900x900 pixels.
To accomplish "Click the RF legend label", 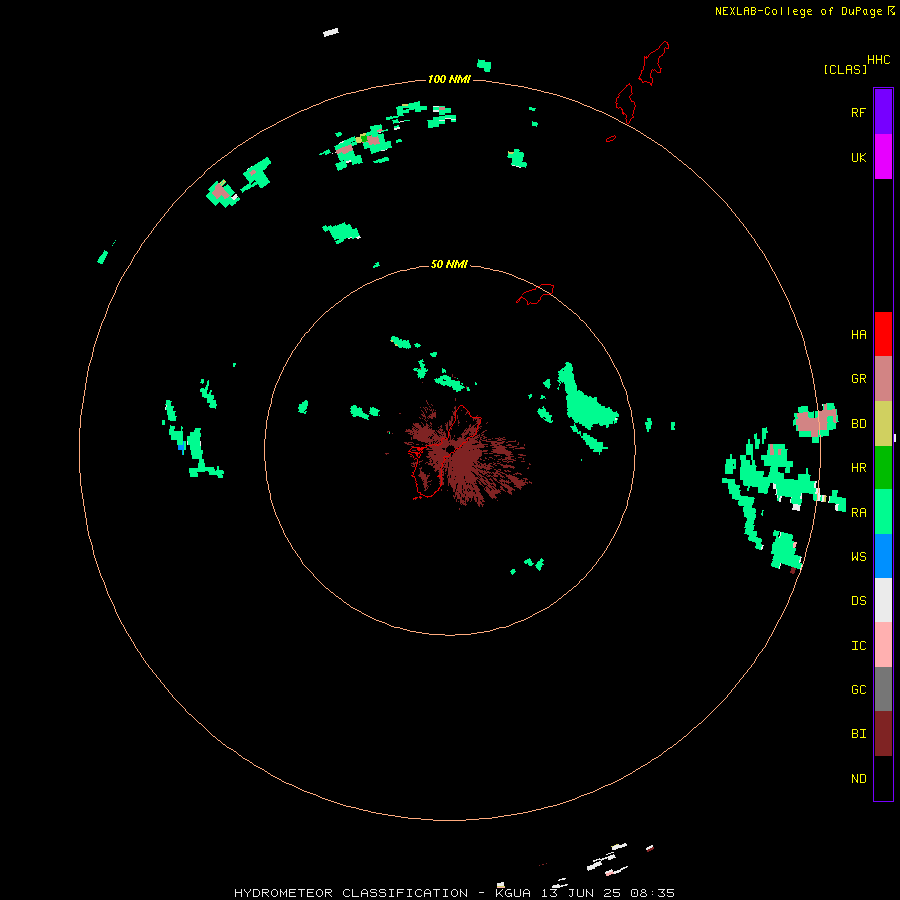I will tap(859, 112).
